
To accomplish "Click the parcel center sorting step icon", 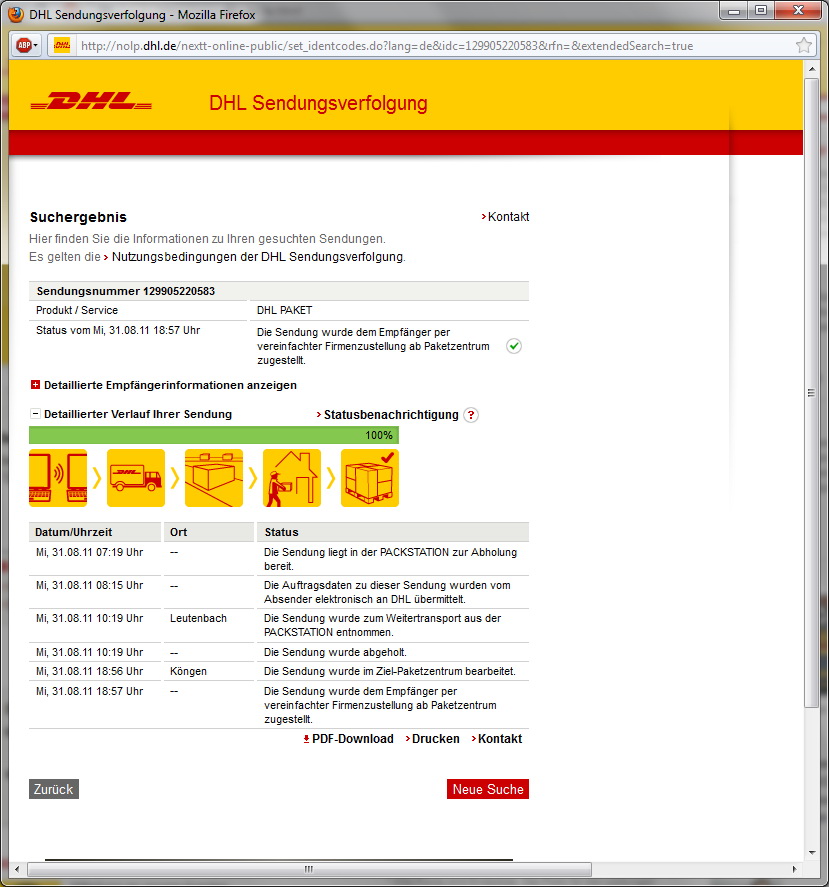I will [x=214, y=478].
